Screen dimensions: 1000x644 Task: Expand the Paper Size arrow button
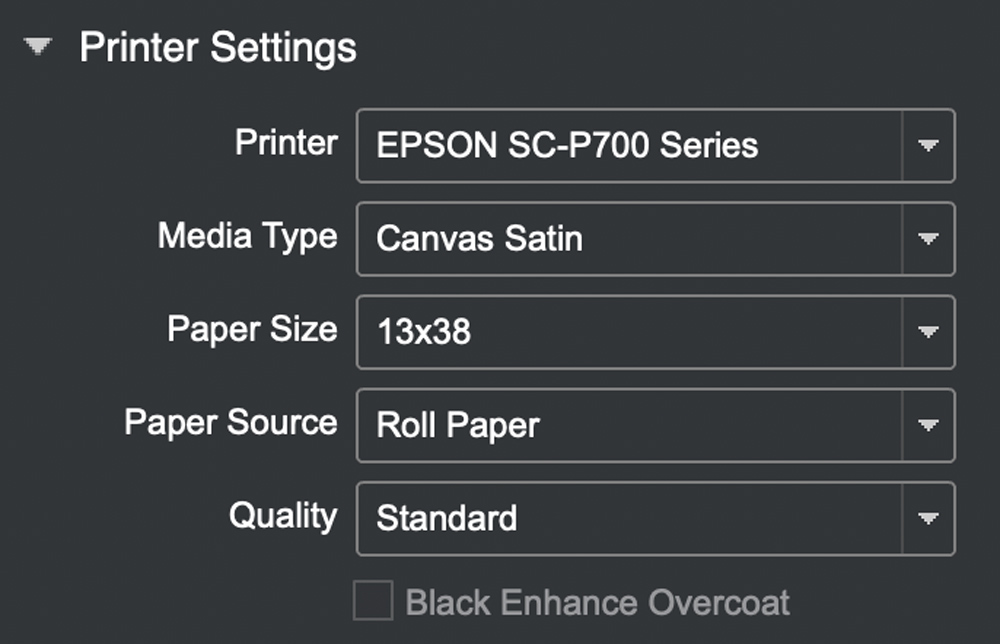pos(928,332)
